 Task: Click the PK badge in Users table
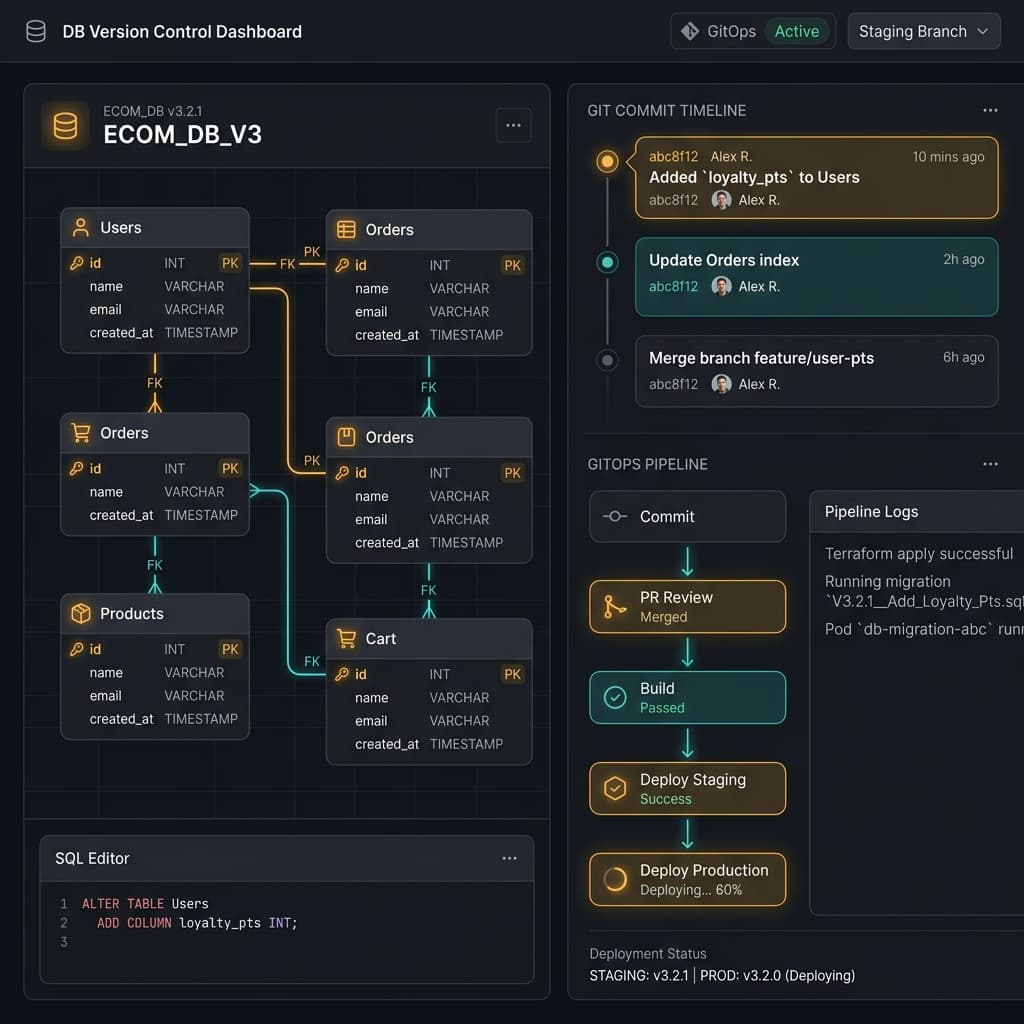[230, 263]
